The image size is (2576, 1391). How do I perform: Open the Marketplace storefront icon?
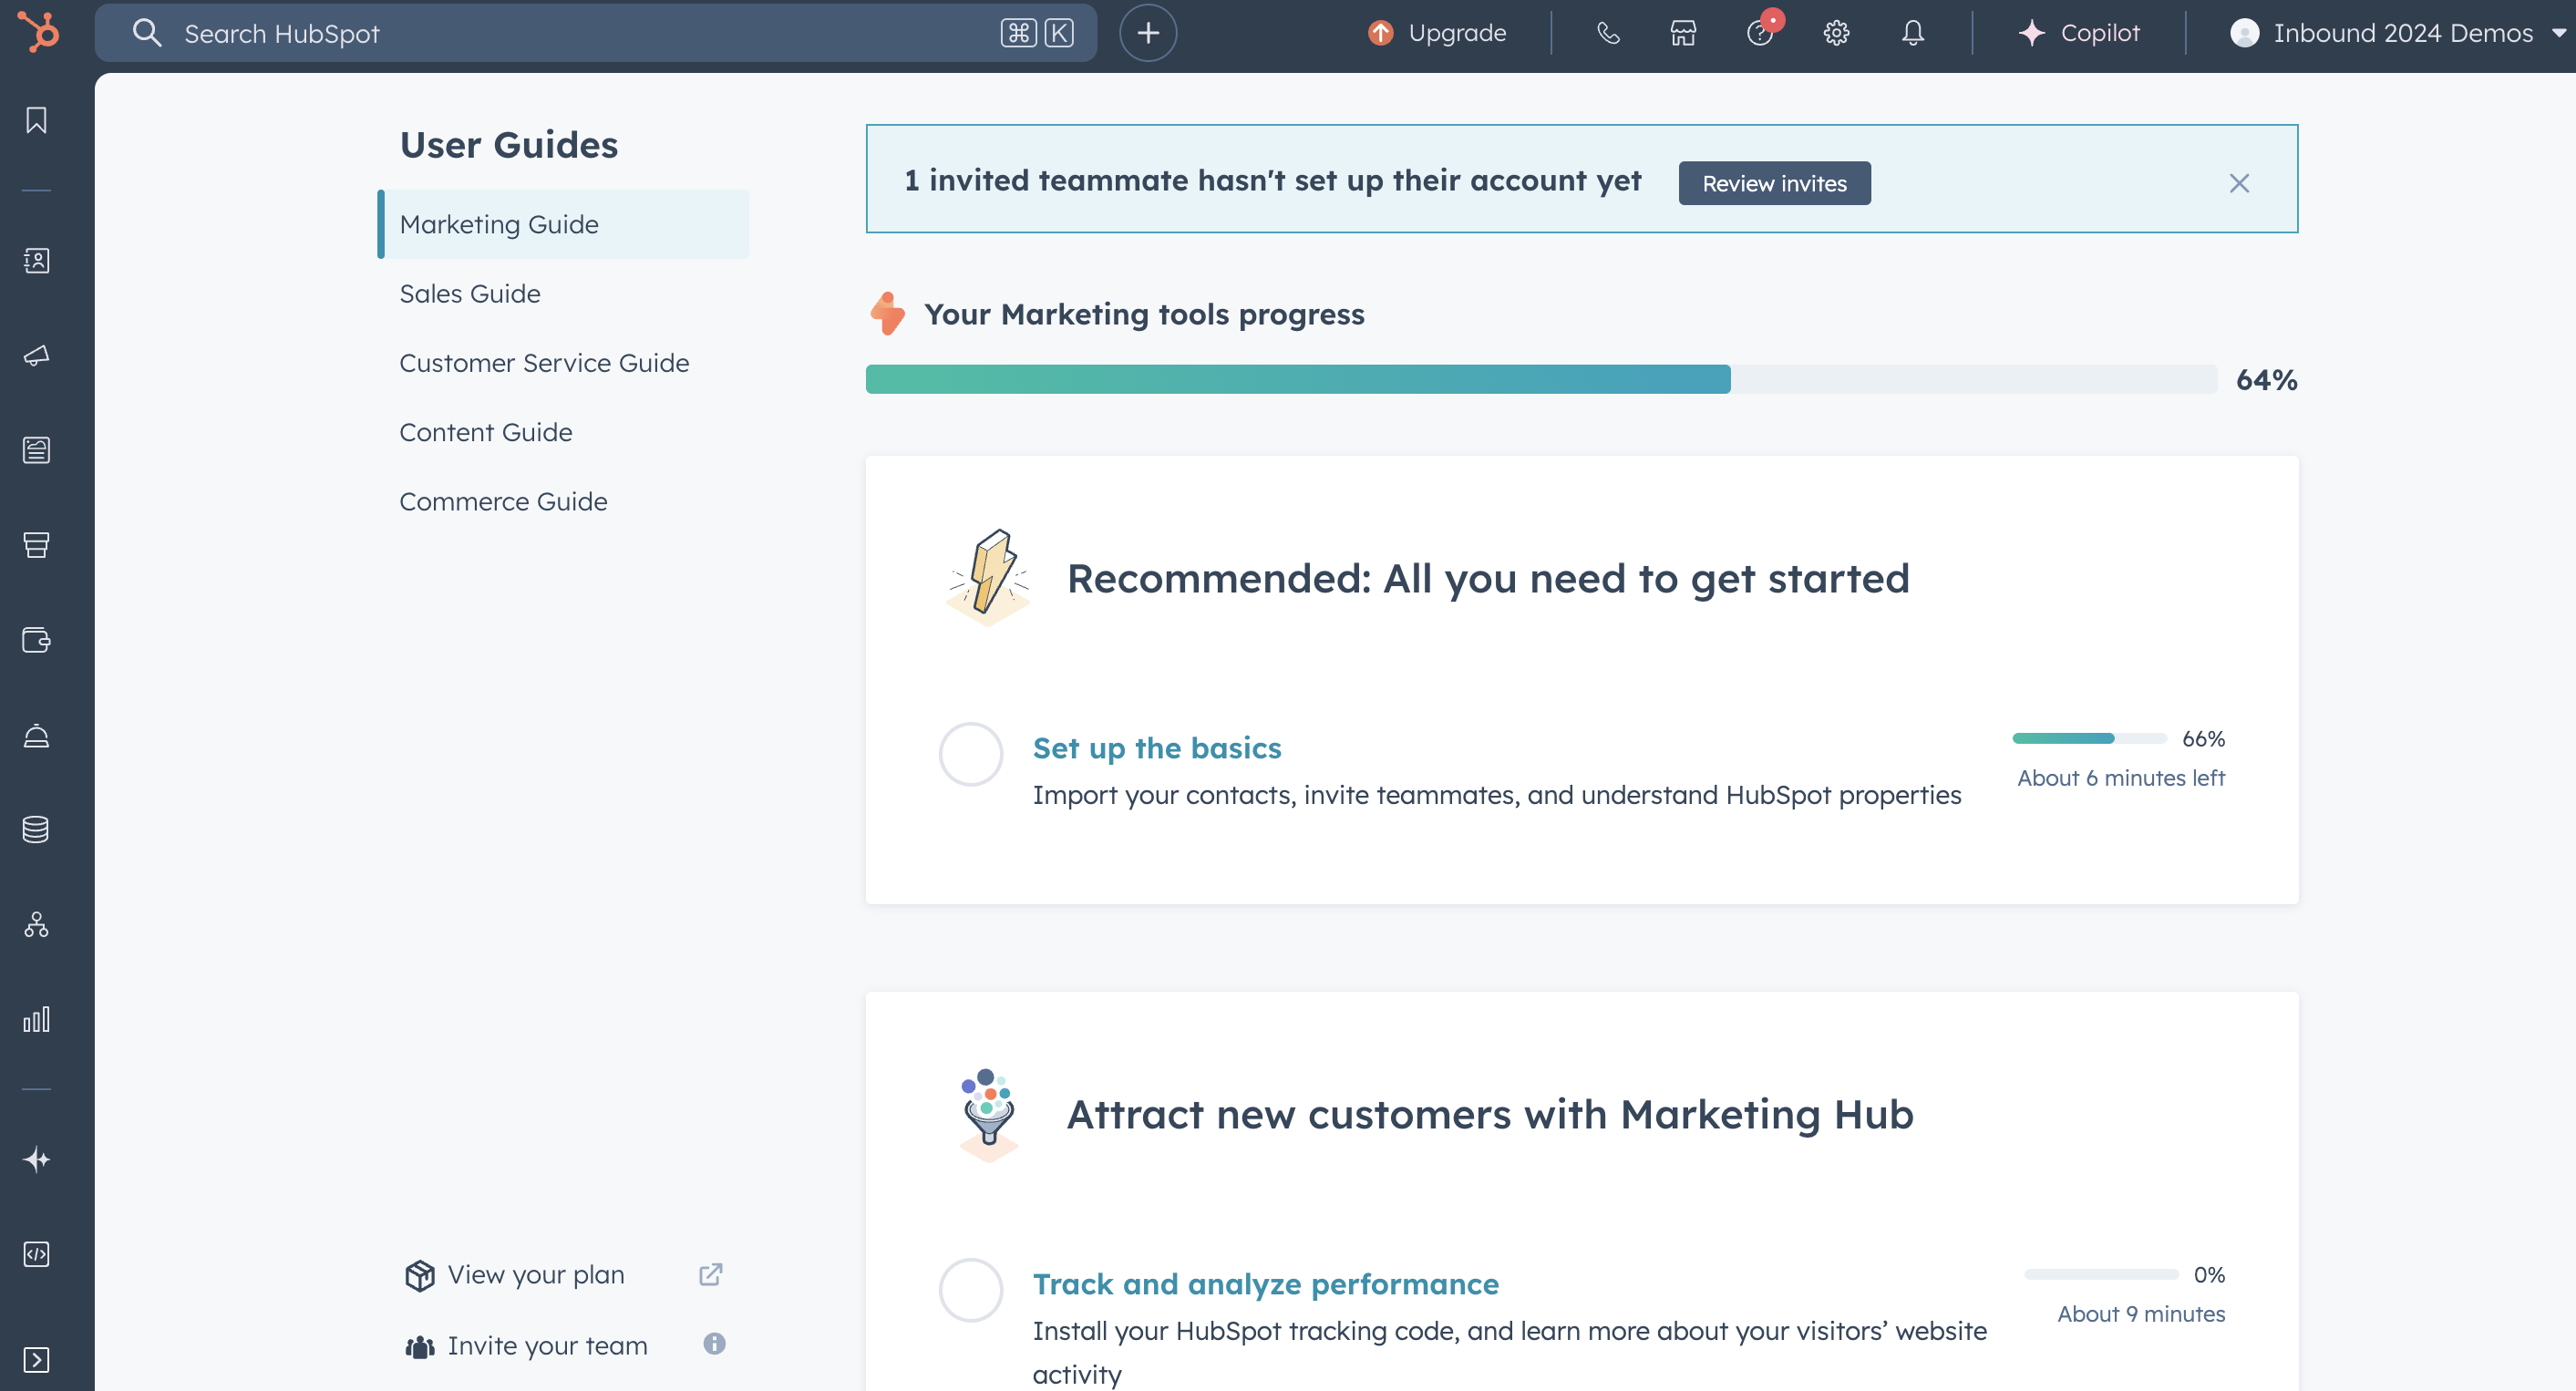point(1683,33)
